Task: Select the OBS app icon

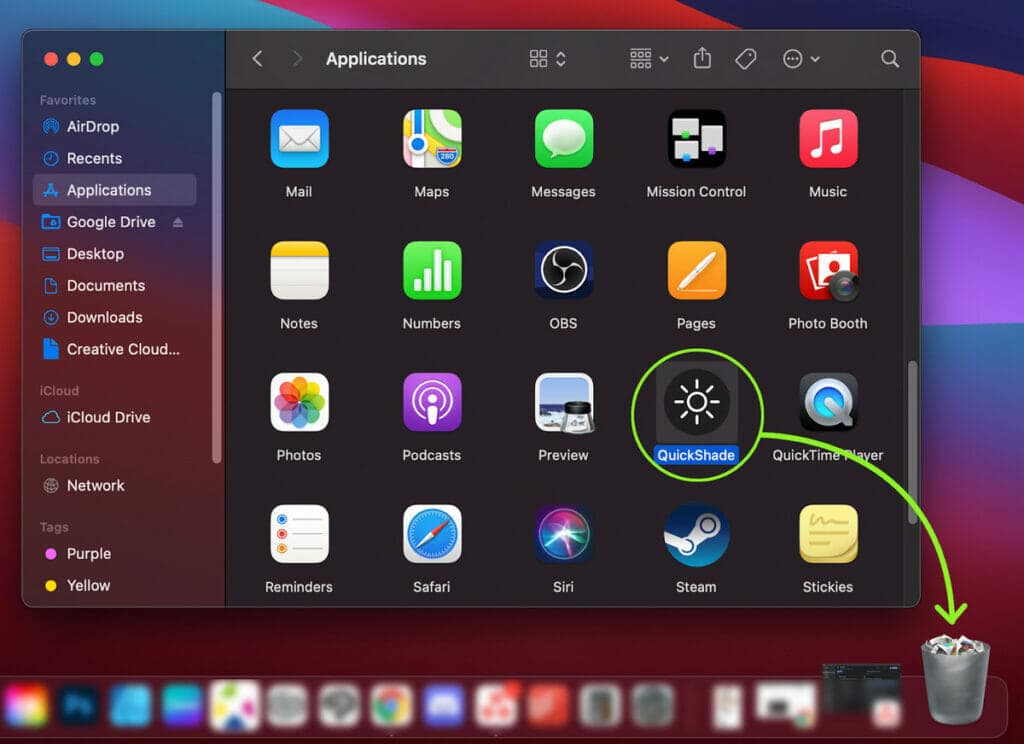Action: coord(564,270)
